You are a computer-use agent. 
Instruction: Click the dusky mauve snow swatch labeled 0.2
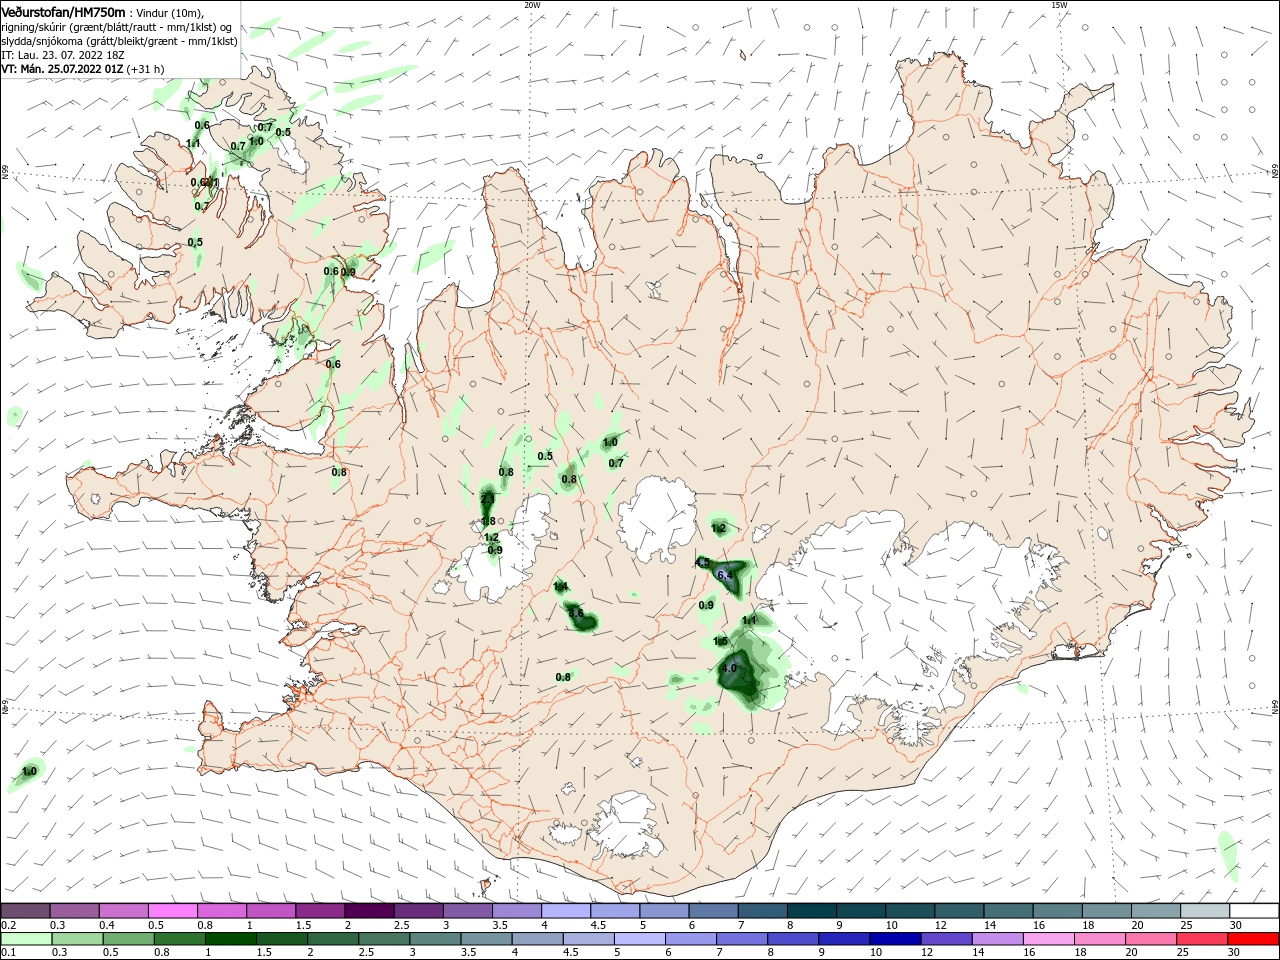tap(26, 911)
